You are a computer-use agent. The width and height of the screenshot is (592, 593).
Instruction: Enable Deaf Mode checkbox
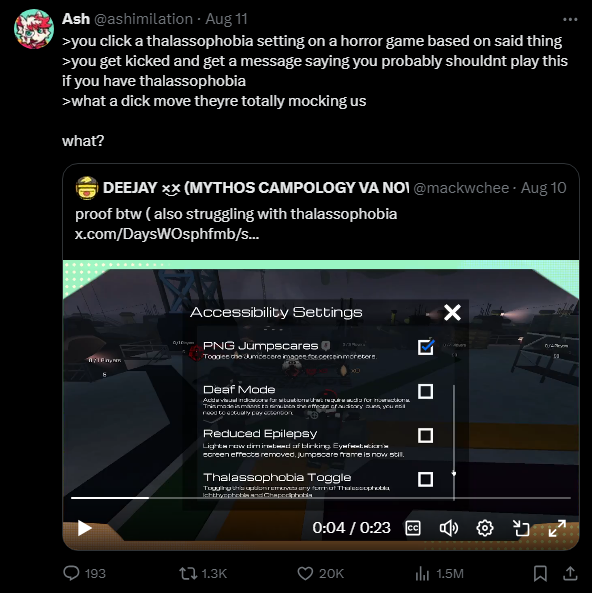[426, 391]
